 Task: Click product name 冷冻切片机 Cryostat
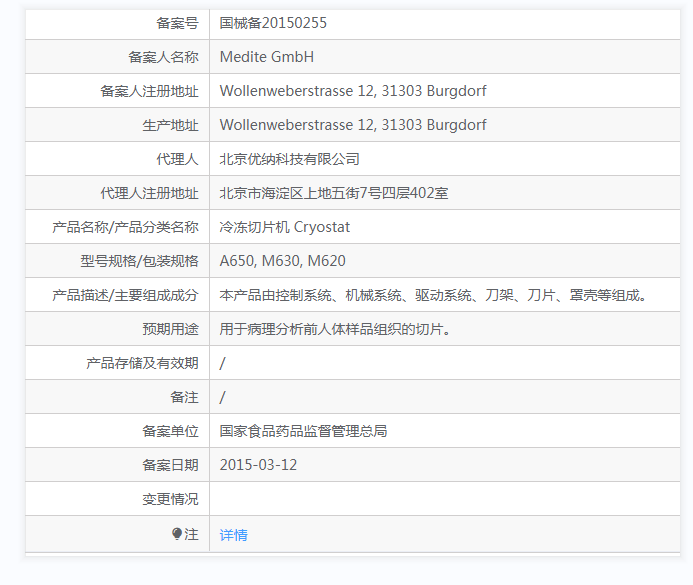[x=285, y=227]
